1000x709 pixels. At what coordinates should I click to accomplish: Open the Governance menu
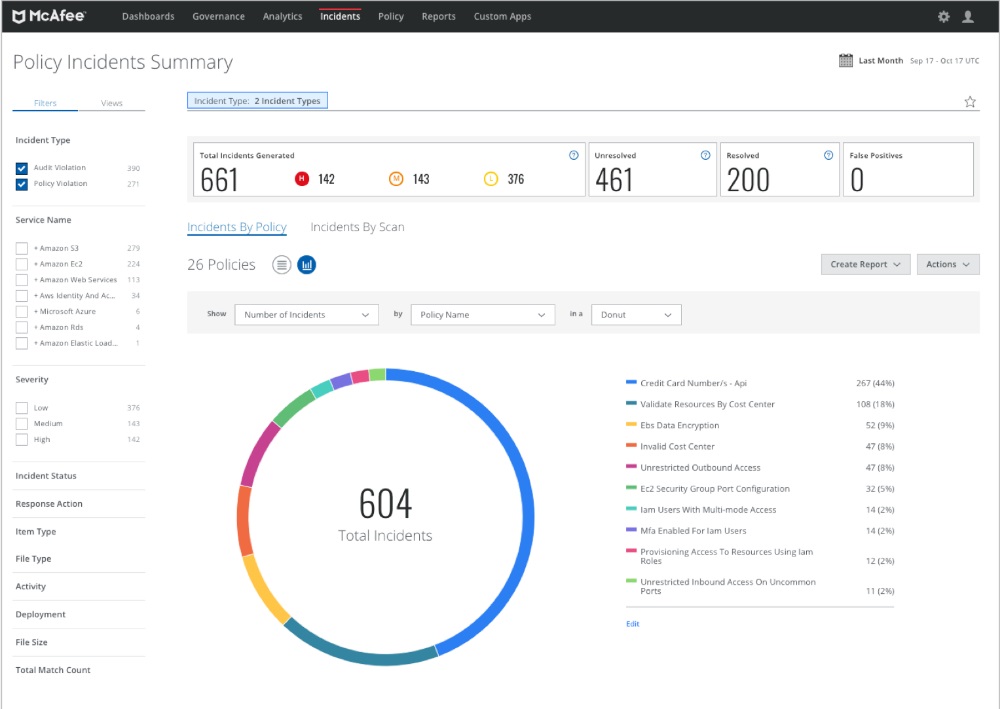tap(218, 16)
